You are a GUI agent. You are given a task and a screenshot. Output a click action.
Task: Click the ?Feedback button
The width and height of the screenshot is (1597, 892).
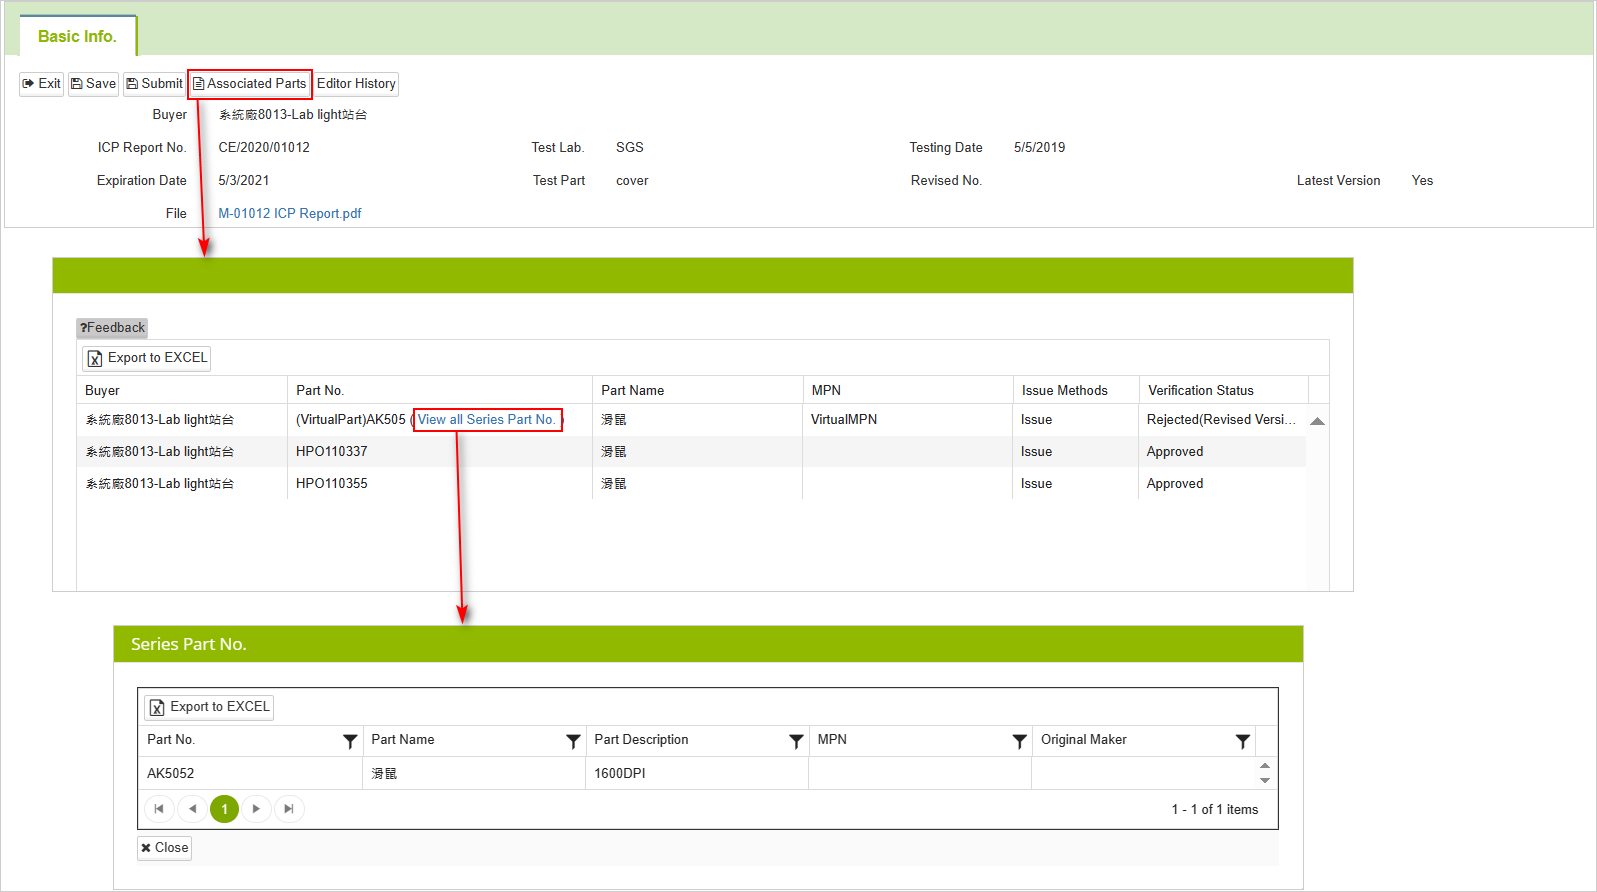pyautogui.click(x=112, y=327)
